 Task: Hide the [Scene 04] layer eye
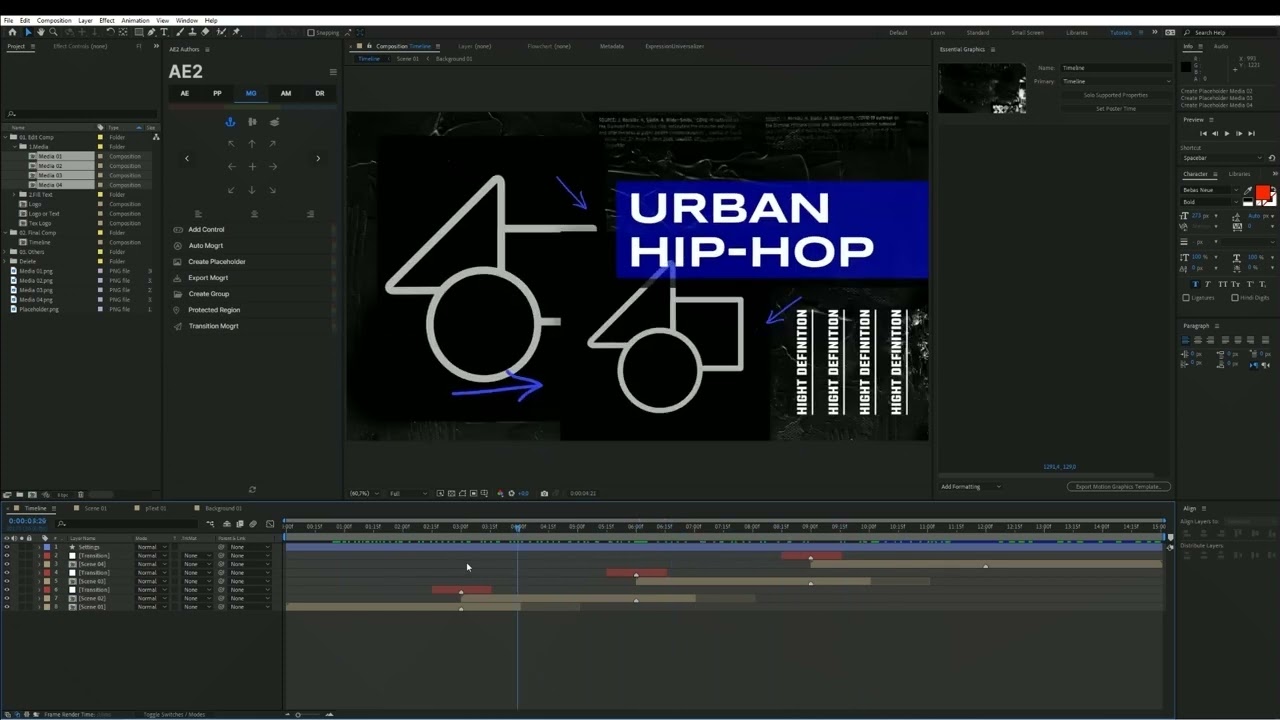coord(6,564)
